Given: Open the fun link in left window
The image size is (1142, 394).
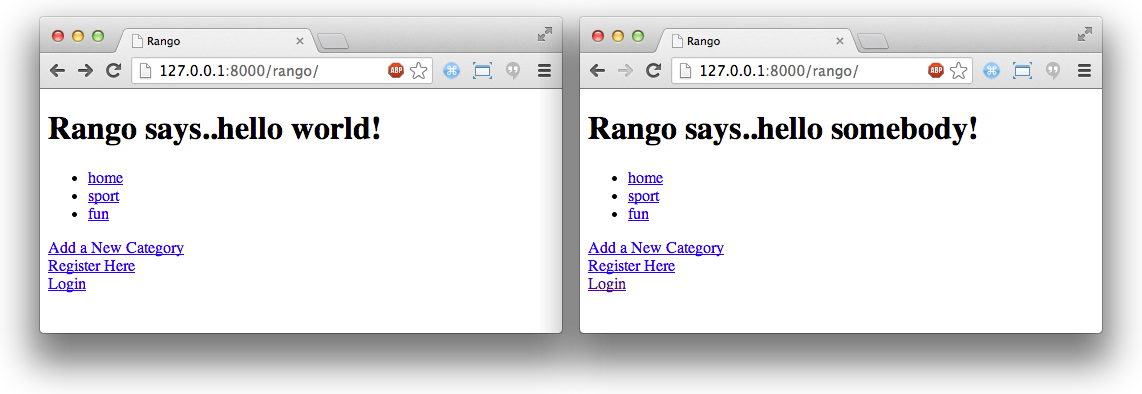Looking at the screenshot, I should tap(98, 214).
